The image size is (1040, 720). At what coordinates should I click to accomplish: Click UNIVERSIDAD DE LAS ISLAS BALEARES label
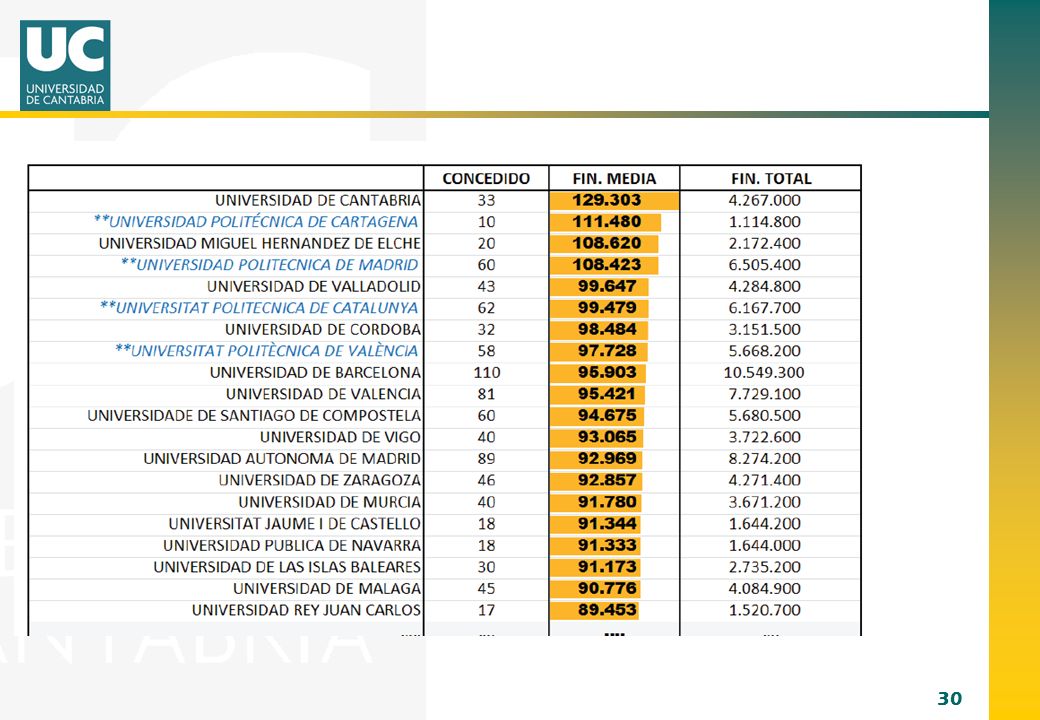coord(287,567)
